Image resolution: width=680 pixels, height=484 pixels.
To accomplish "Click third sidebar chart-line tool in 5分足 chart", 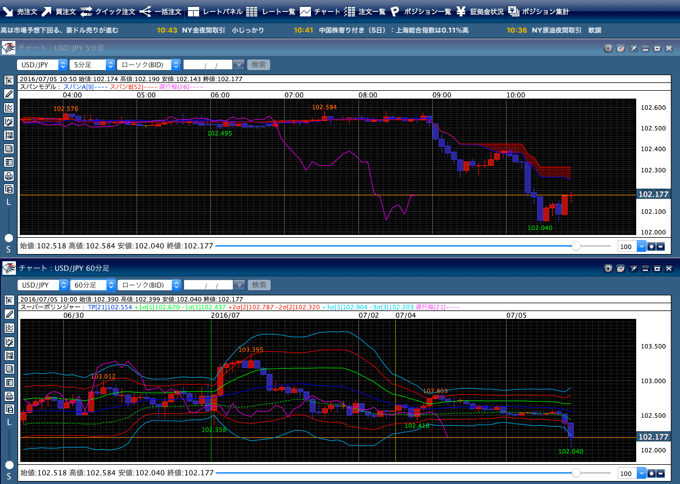I will (x=9, y=108).
